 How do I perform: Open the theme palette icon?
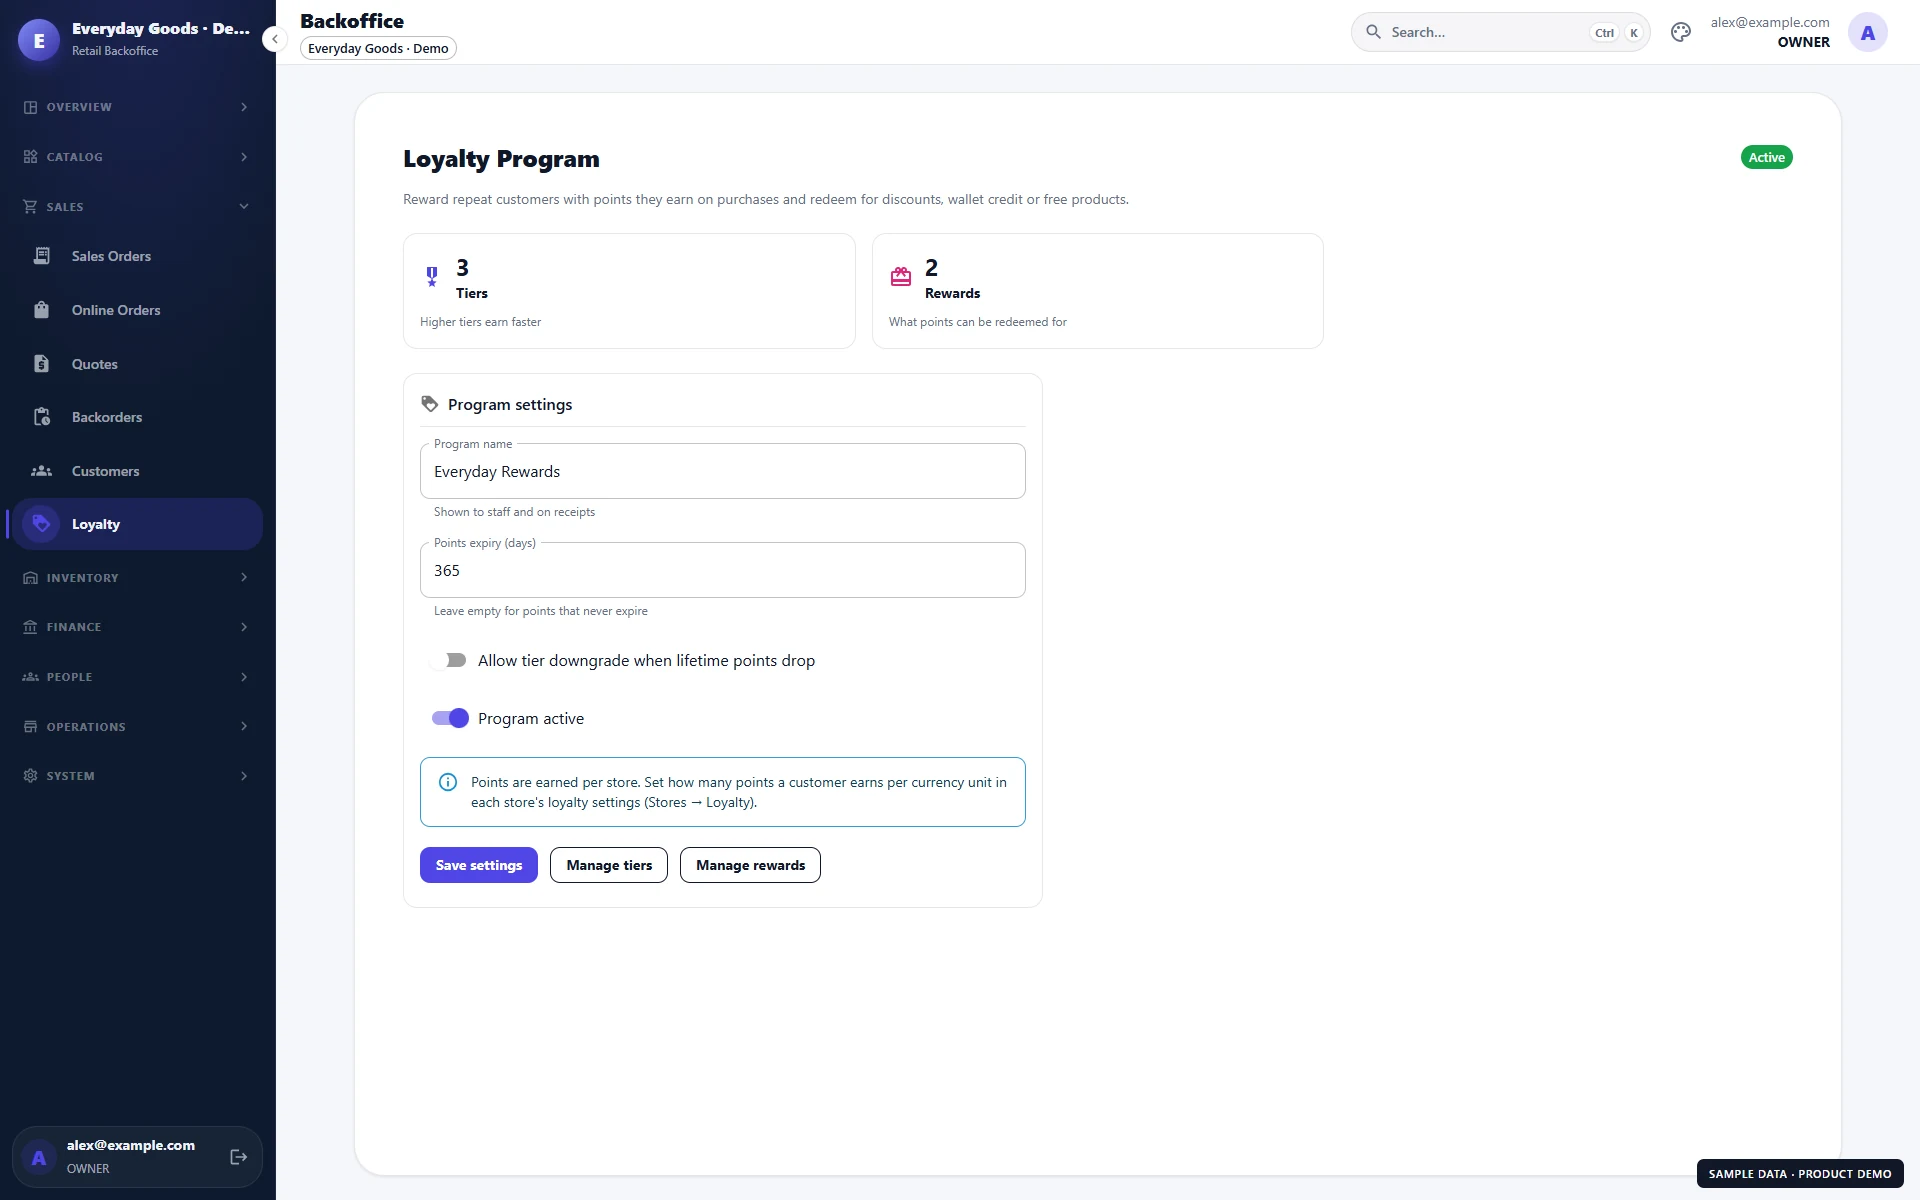click(x=1681, y=32)
